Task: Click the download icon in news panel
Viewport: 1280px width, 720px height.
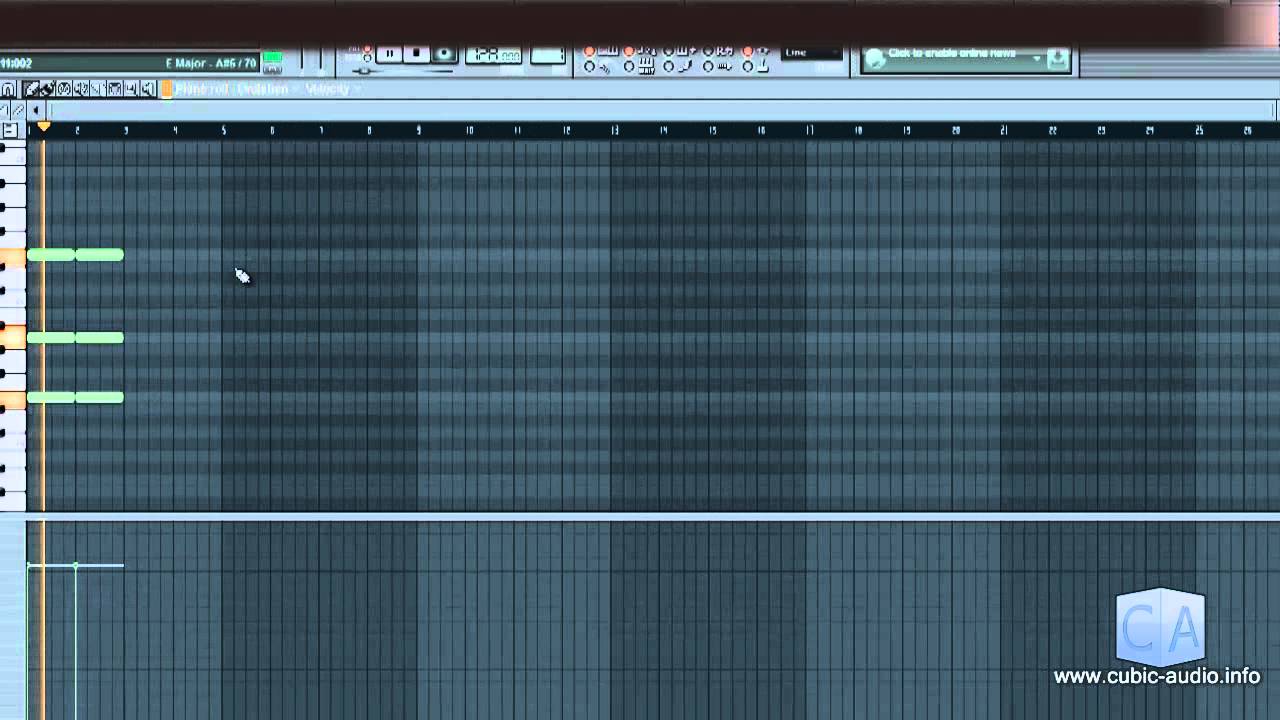Action: click(x=1058, y=60)
